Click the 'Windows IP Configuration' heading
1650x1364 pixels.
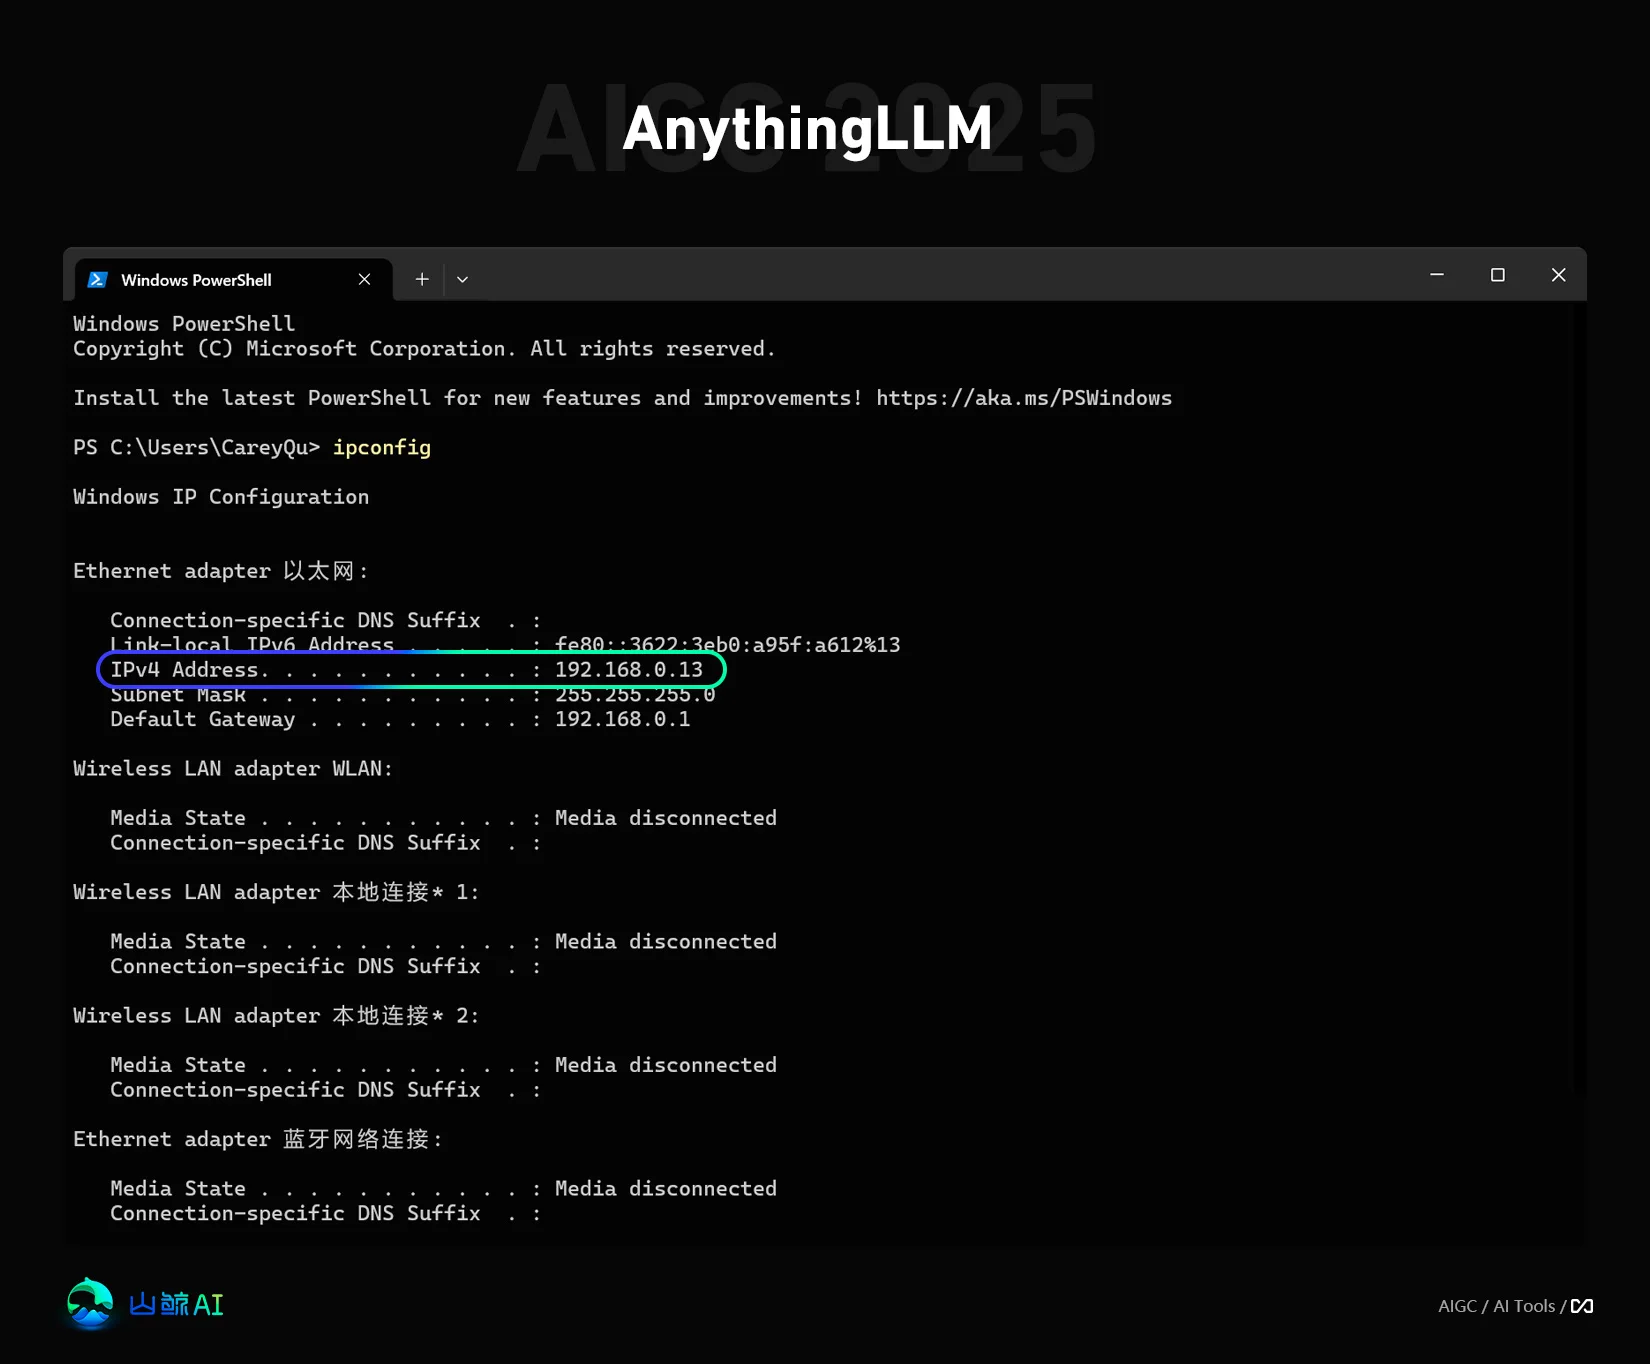point(221,497)
